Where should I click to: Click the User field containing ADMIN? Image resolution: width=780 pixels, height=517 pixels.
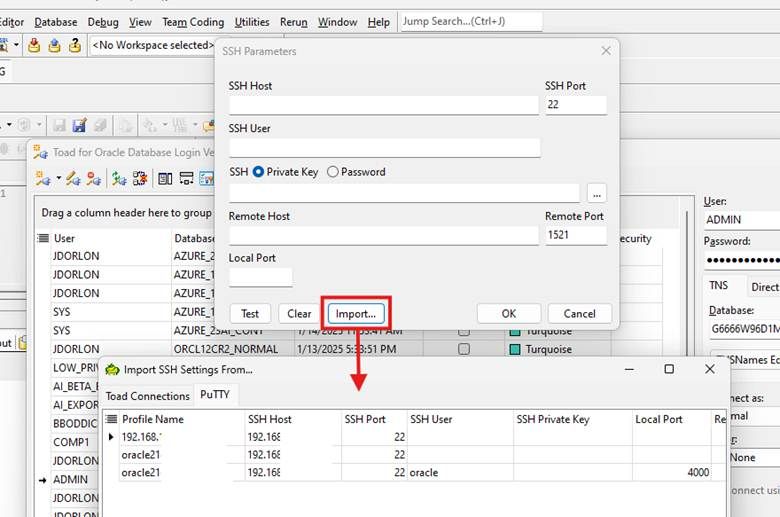(742, 220)
